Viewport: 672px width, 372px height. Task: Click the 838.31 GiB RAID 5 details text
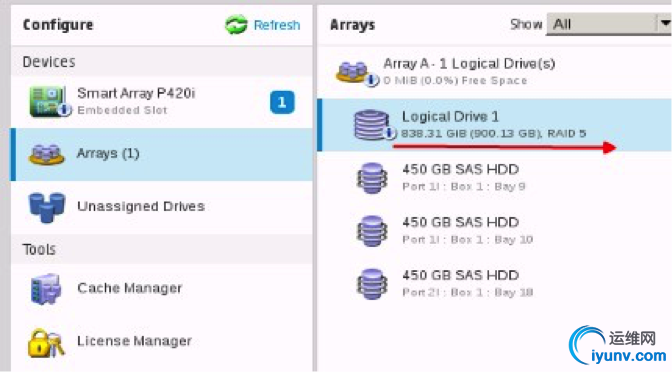click(x=494, y=134)
